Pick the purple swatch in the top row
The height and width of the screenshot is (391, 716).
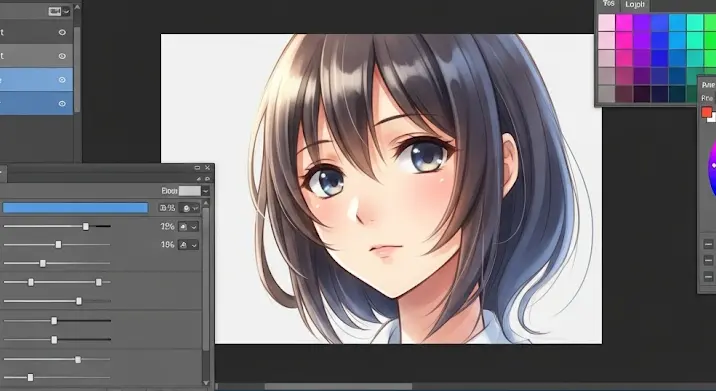(642, 22)
